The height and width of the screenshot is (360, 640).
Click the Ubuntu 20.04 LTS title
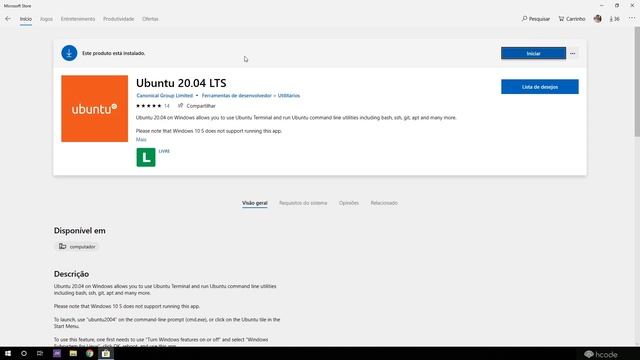[181, 83]
